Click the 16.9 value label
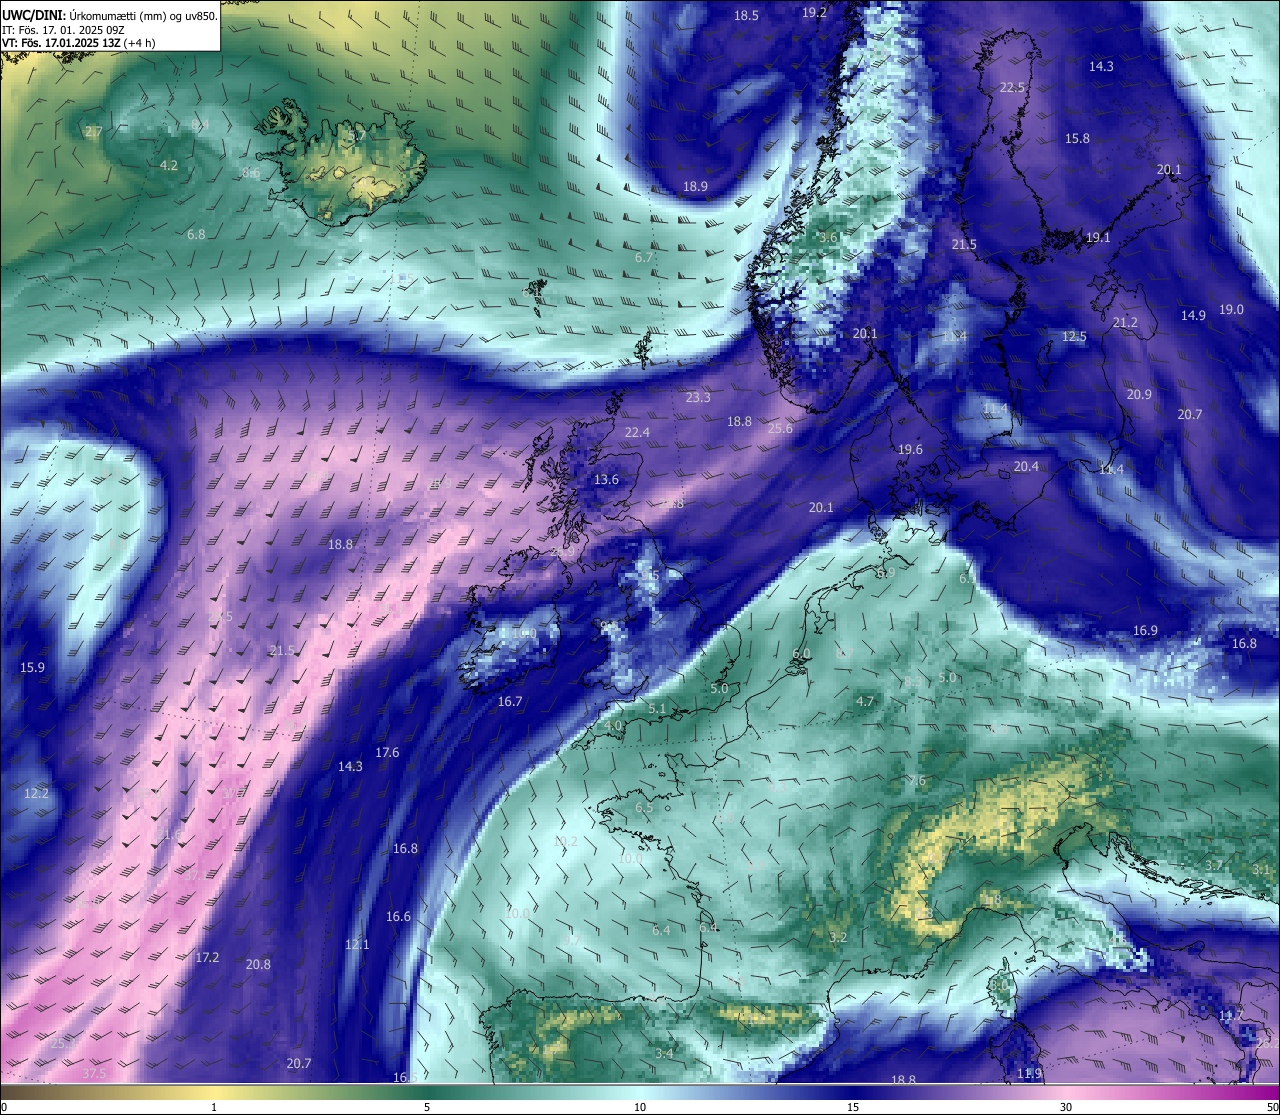 click(x=1145, y=630)
